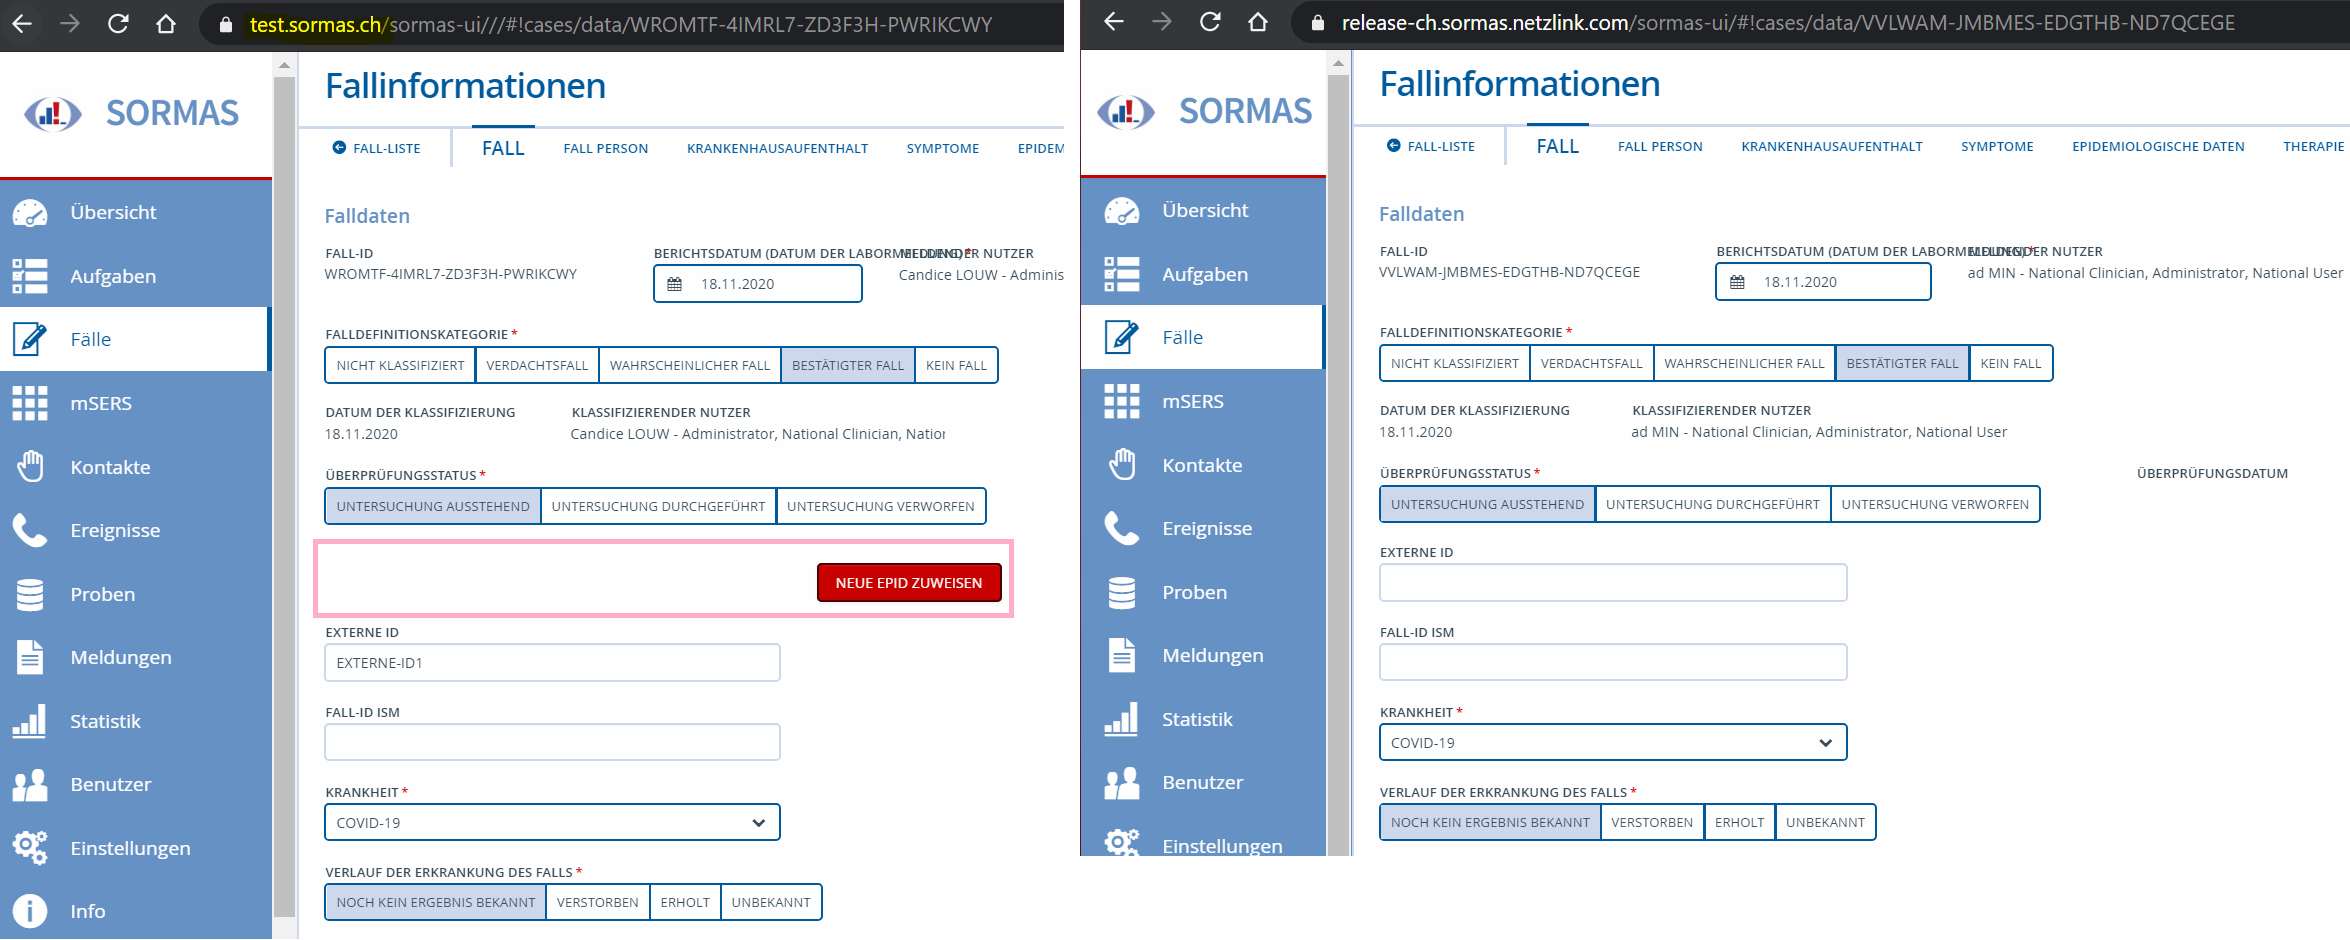Select VERDACHTSFALL in the left window

point(537,365)
